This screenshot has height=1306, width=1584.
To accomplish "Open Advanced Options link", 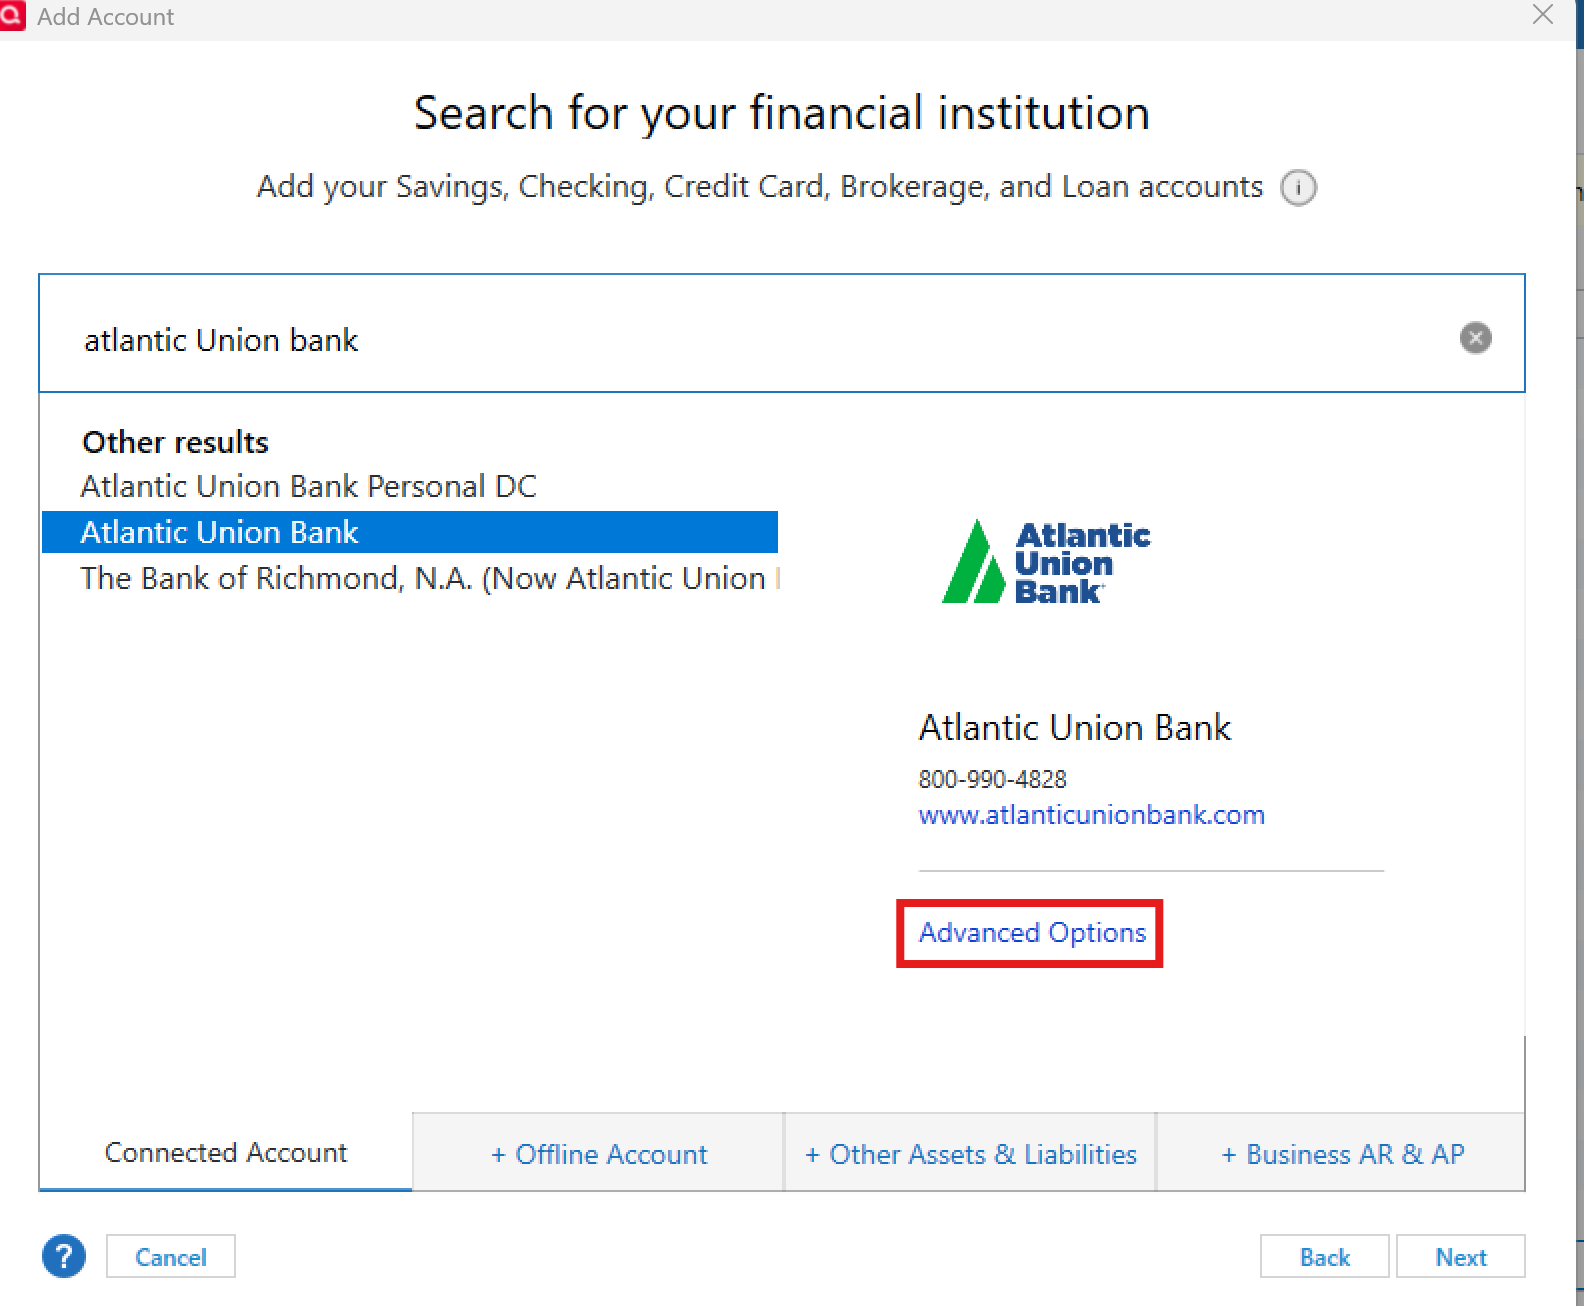I will pos(1032,932).
